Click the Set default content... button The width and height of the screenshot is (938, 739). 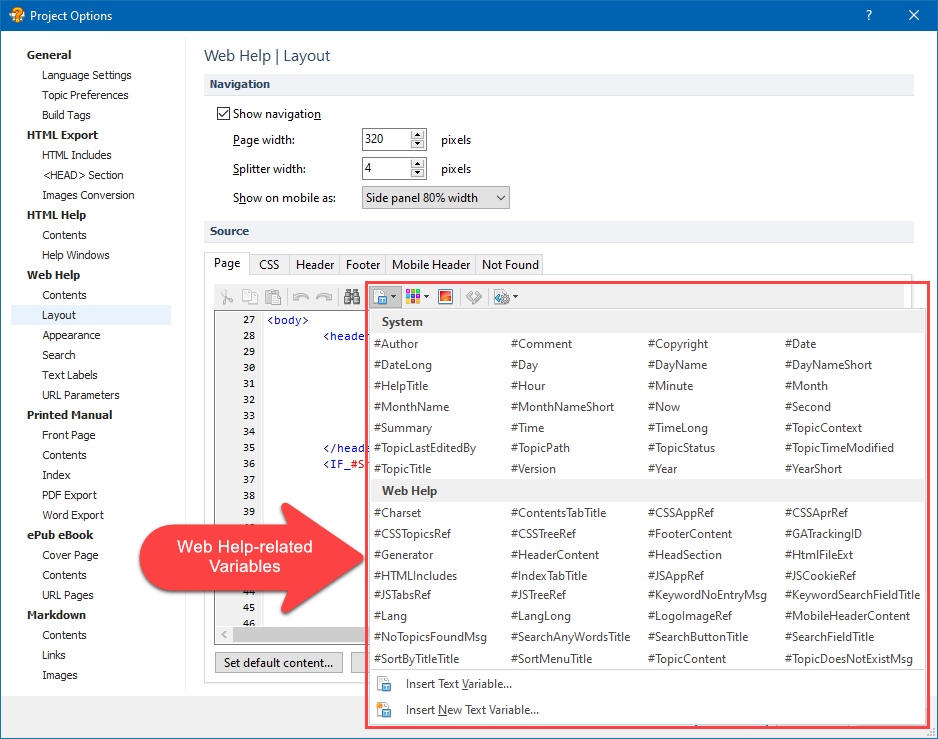coord(279,663)
